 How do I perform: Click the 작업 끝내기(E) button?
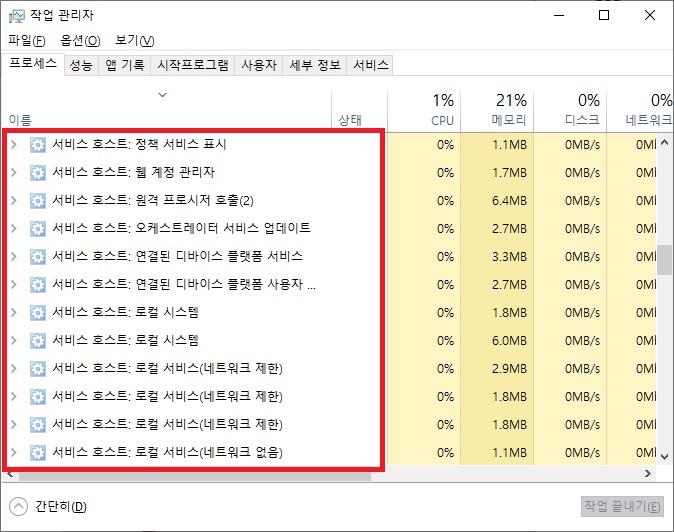pyautogui.click(x=622, y=507)
